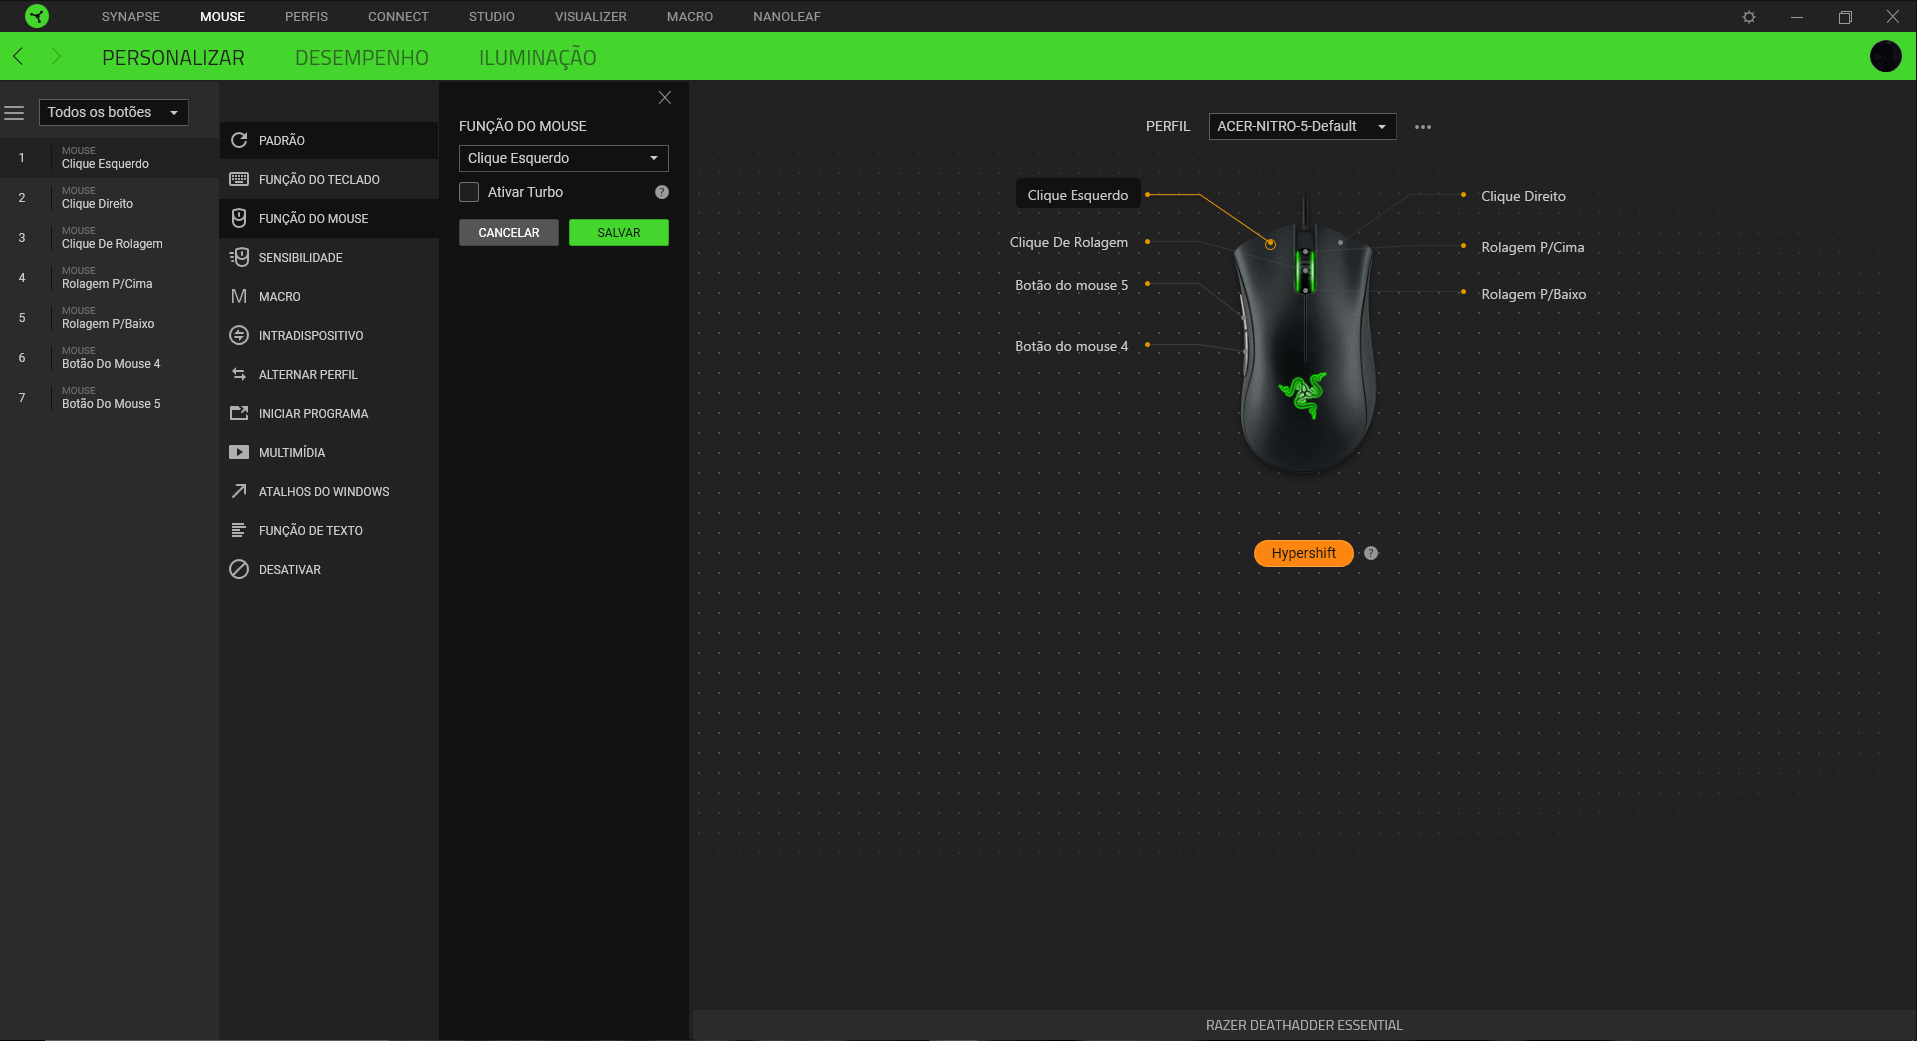The image size is (1917, 1041).
Task: Select the Clique Direito diagram label
Action: [1523, 196]
